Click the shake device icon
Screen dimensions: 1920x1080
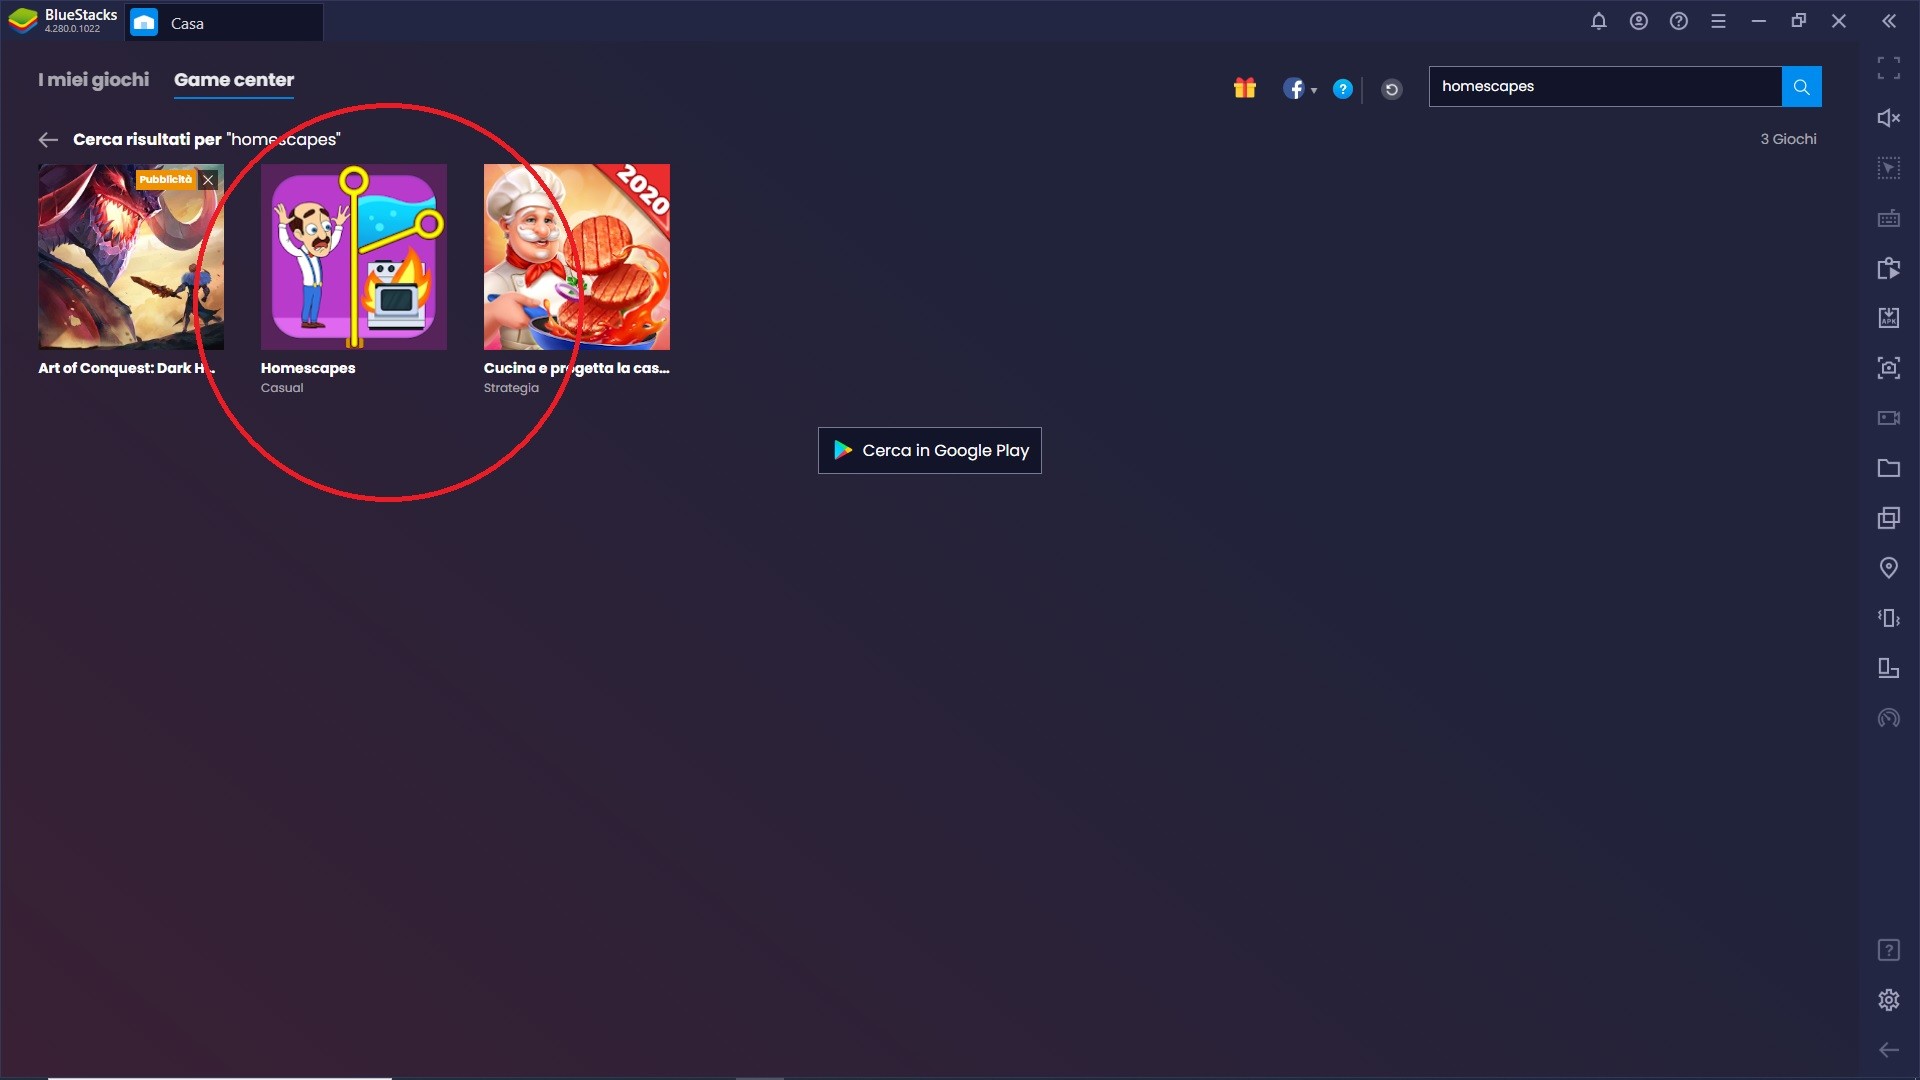pyautogui.click(x=1888, y=618)
